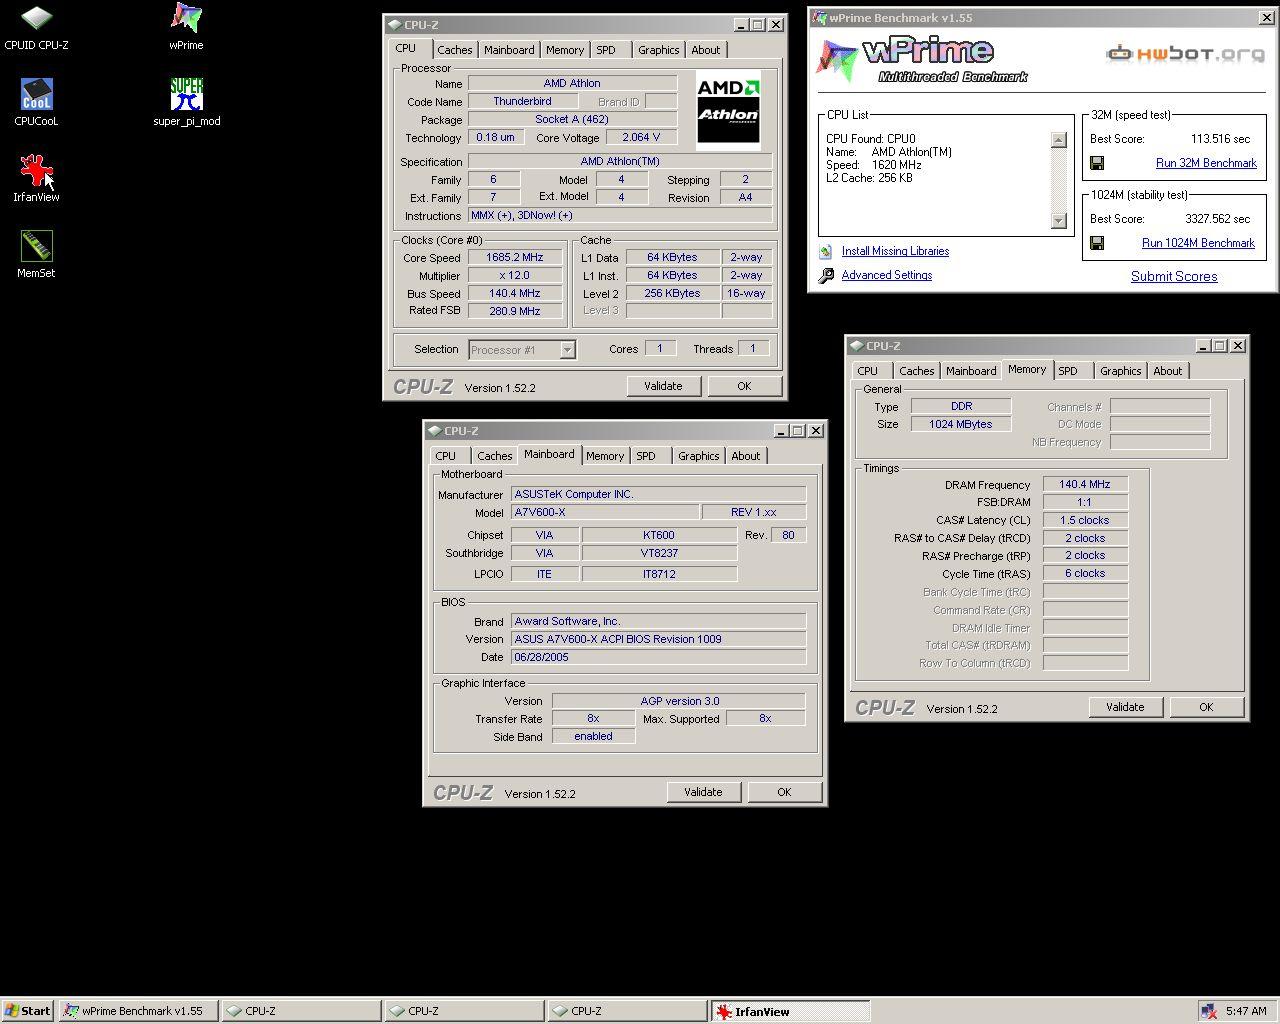Click the CPU-Z title icon in the Memory window
Screen dimensions: 1280x1024
(x=856, y=346)
